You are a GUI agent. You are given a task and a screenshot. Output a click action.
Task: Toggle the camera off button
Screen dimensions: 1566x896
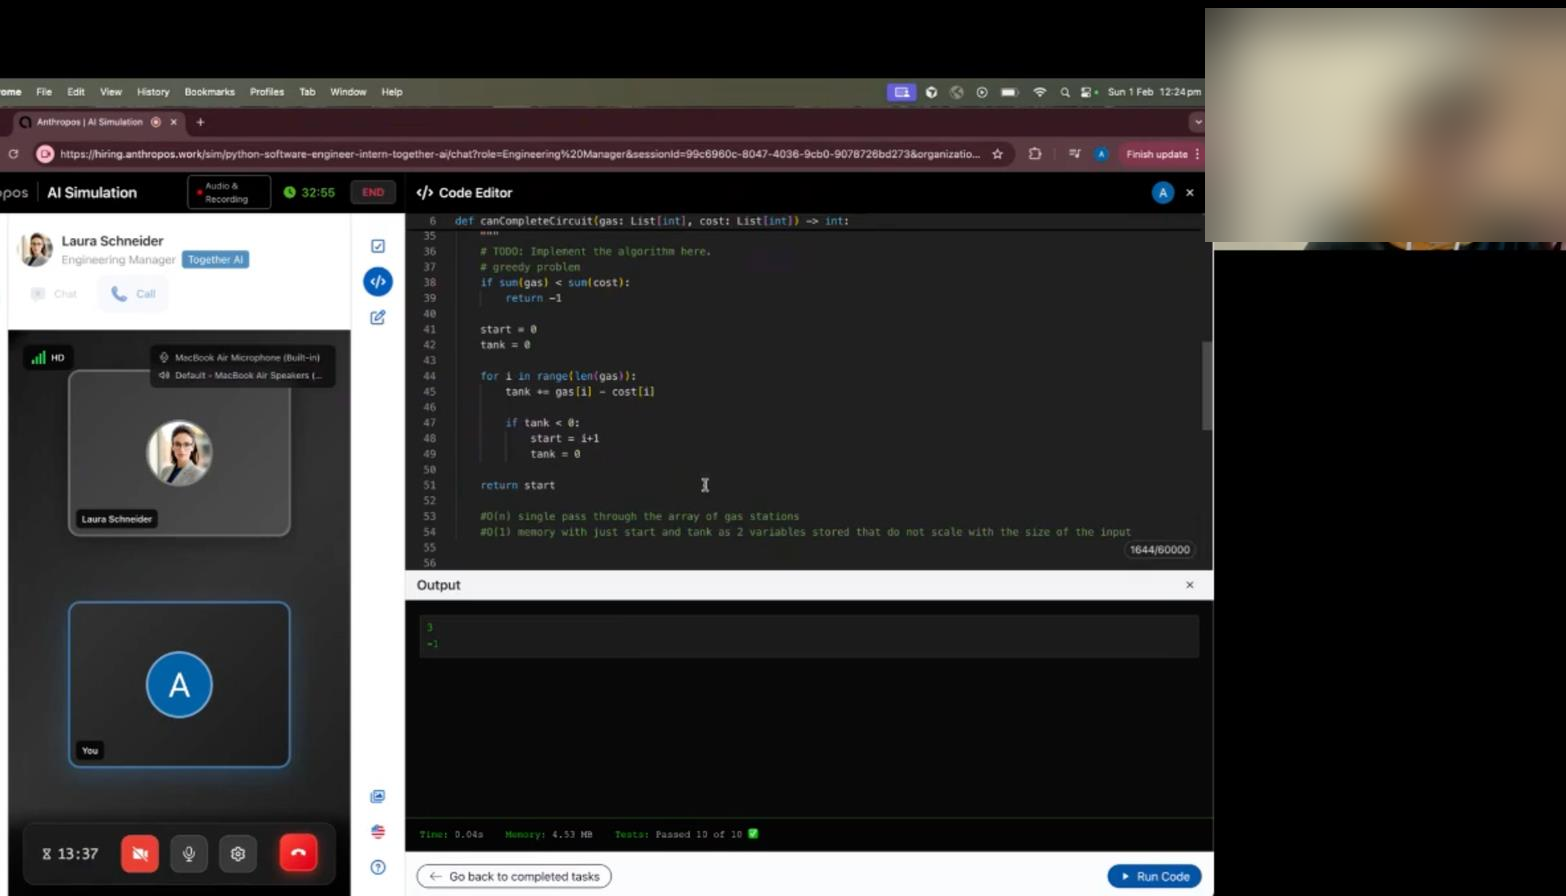pos(140,854)
